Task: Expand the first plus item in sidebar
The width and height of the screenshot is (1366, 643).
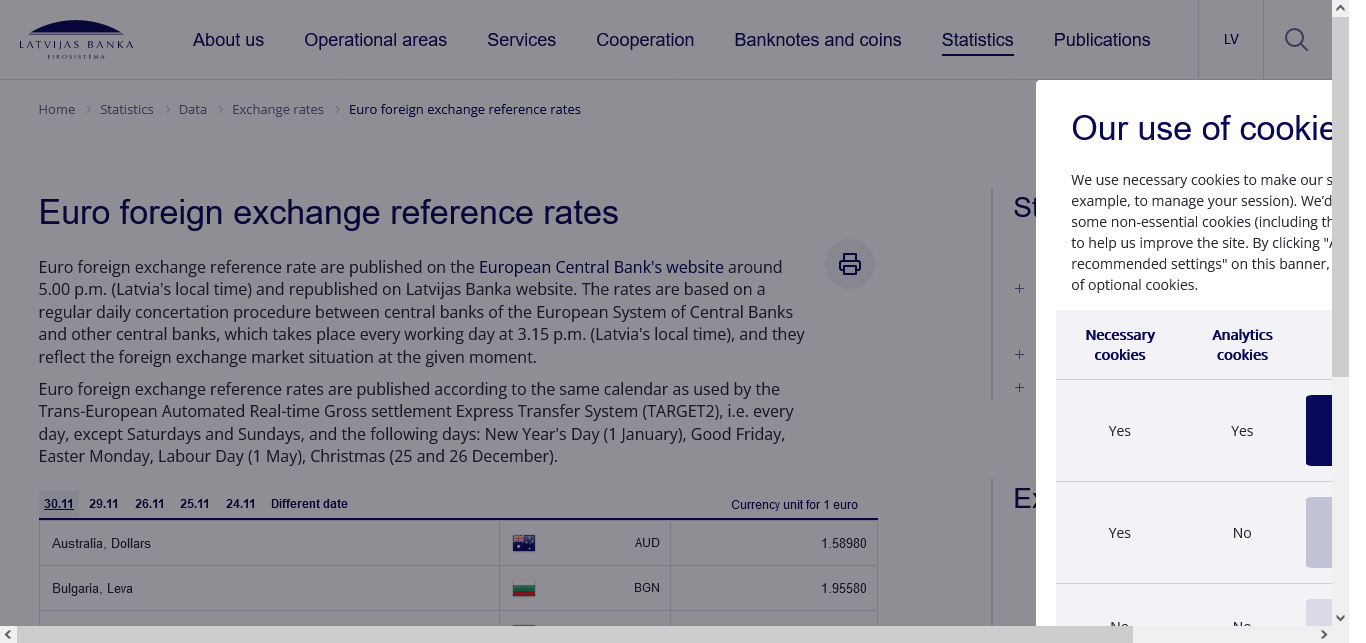Action: coord(1019,289)
